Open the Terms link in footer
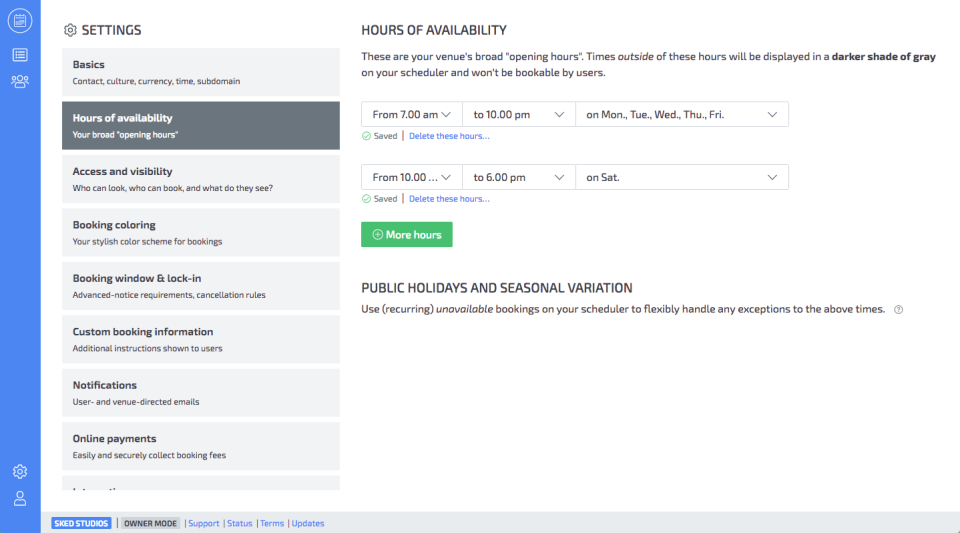Viewport: 960px width, 533px height. pos(272,523)
